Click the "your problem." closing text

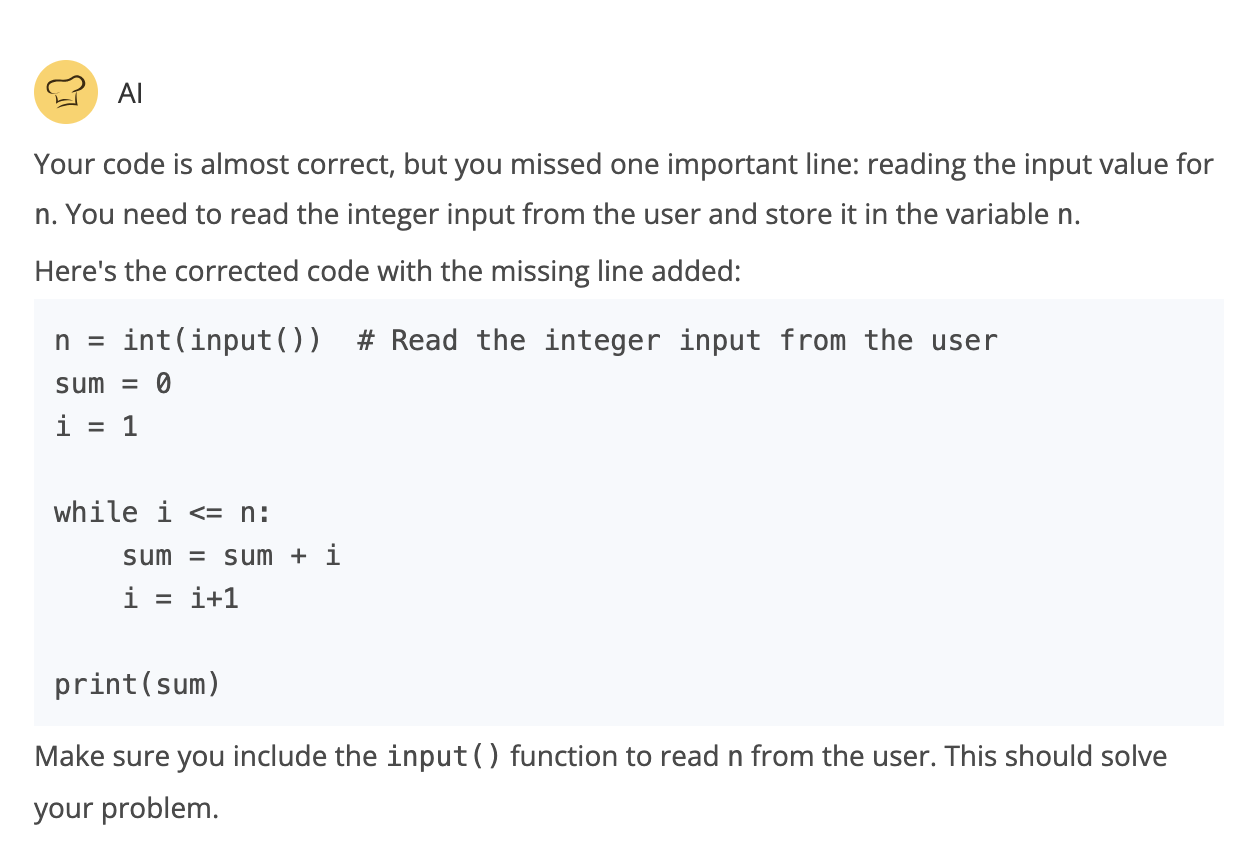point(126,808)
